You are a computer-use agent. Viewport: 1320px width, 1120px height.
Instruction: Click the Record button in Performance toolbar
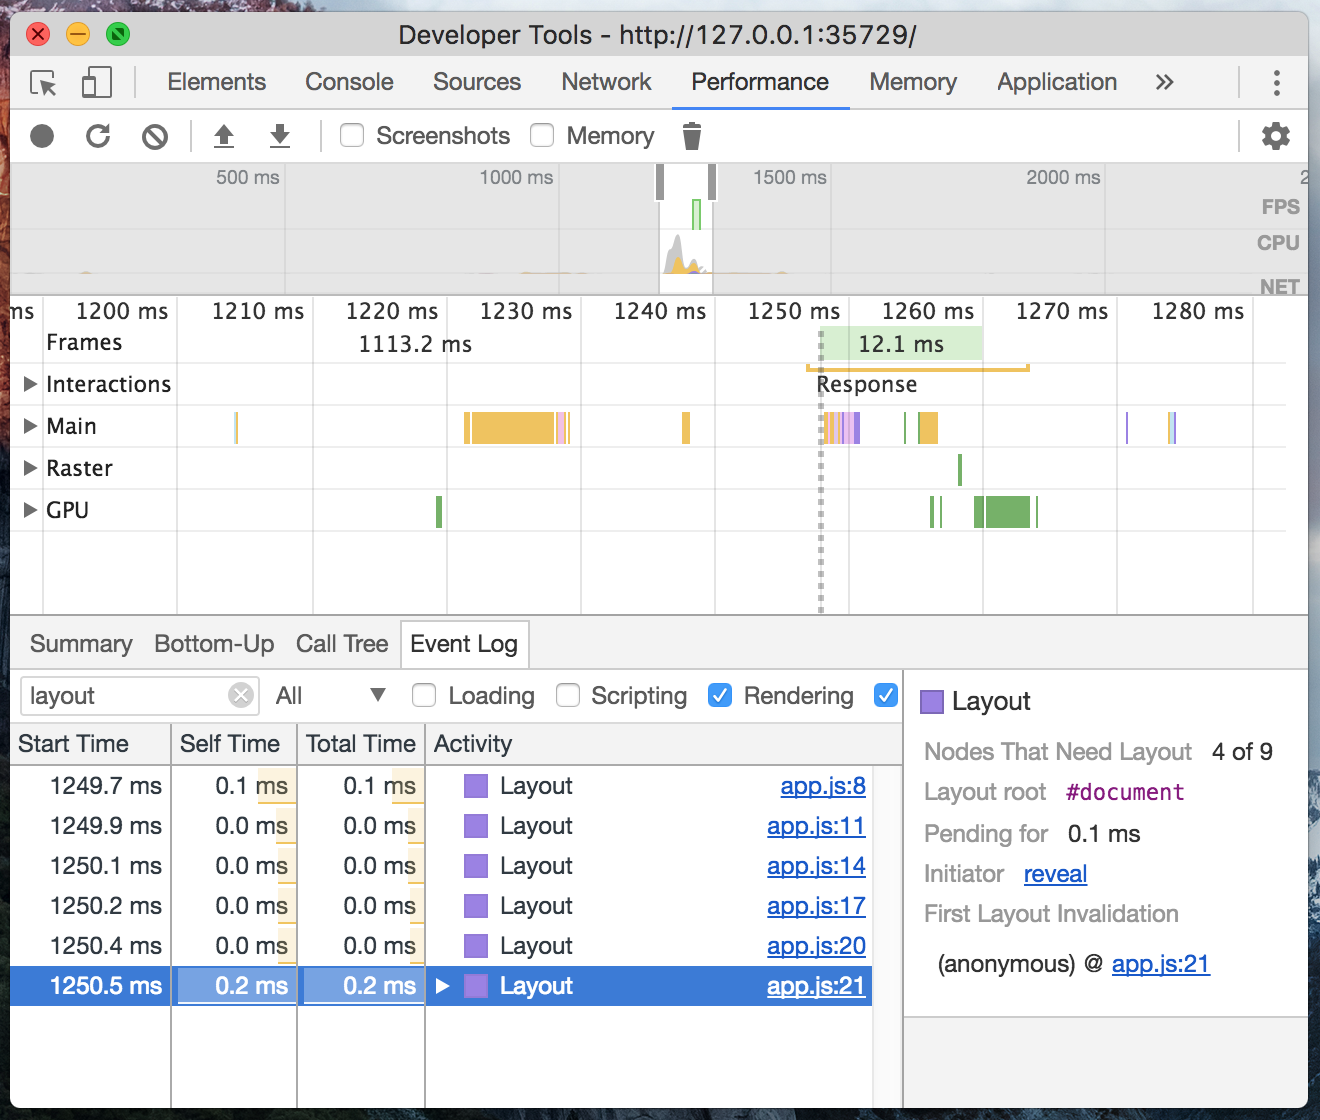click(42, 136)
